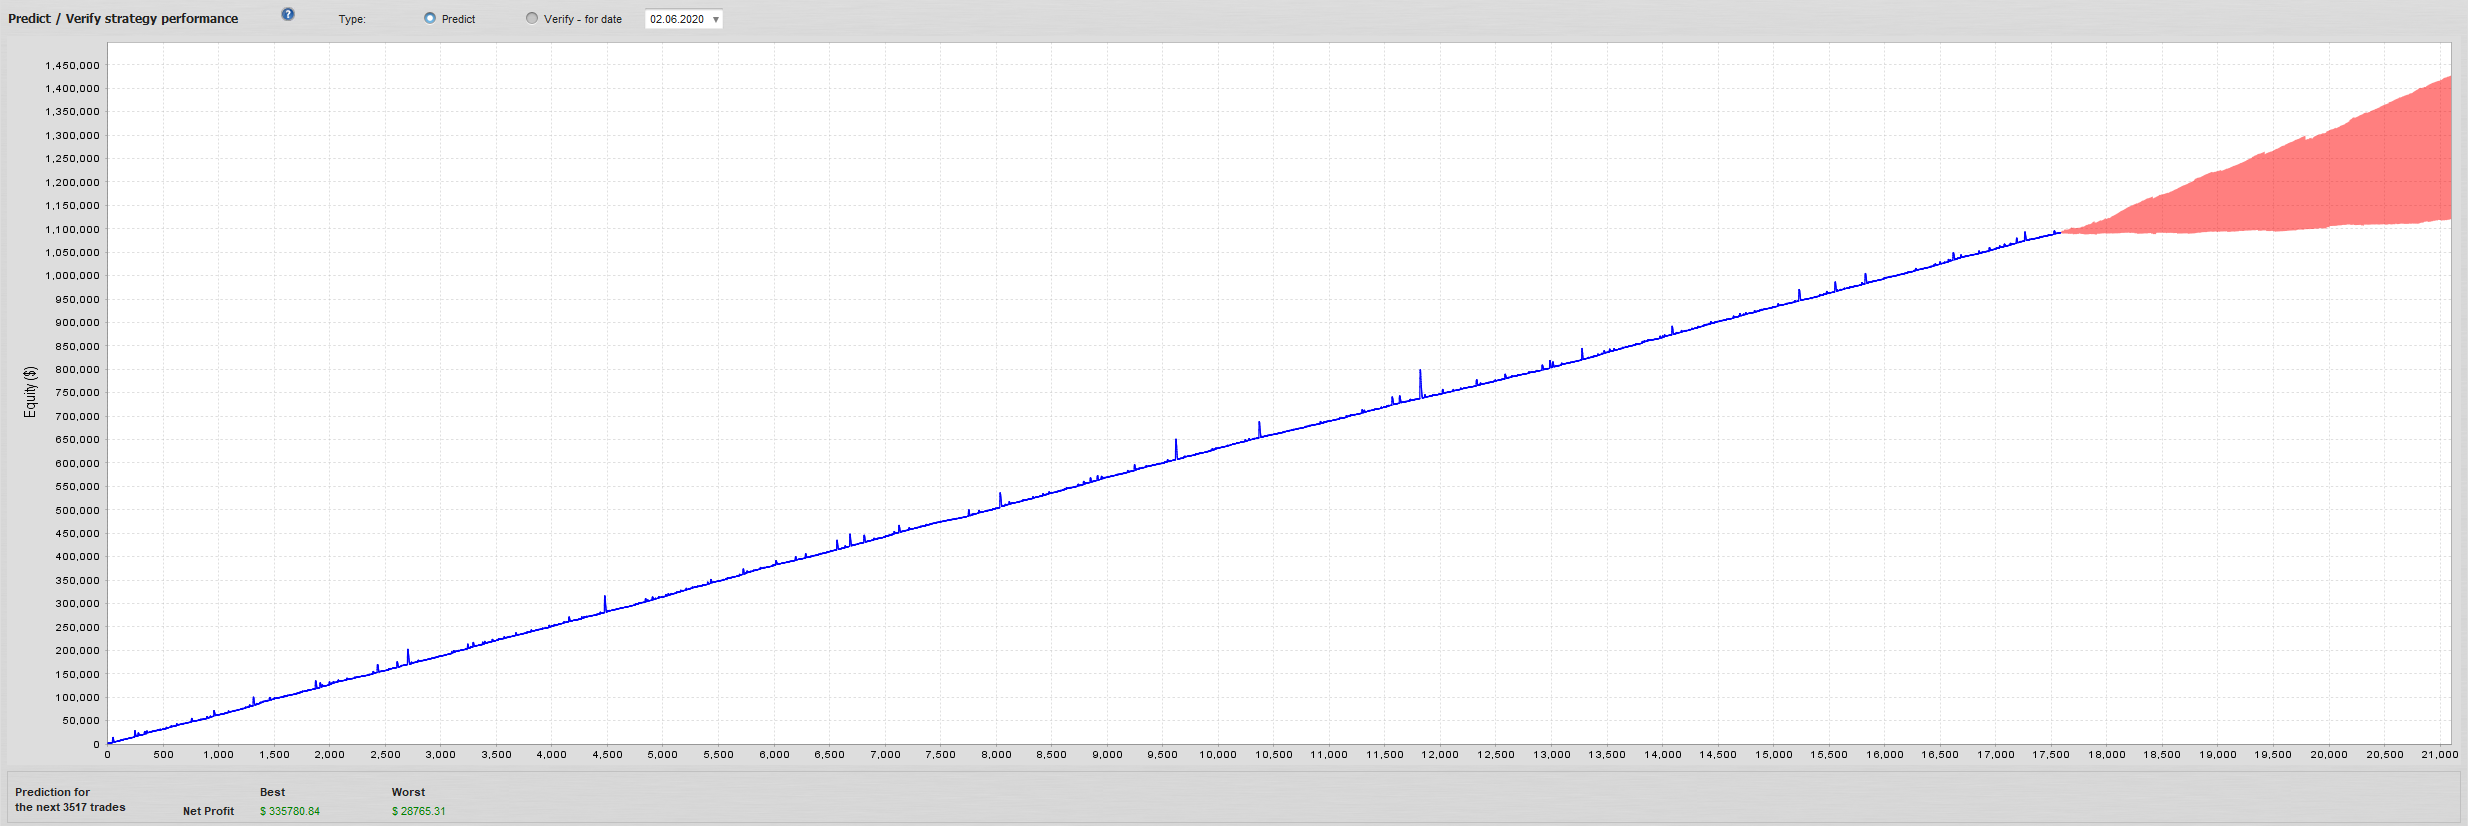This screenshot has height=826, width=2468.
Task: Click the 1,000,000 y-axis label
Action: coord(72,275)
